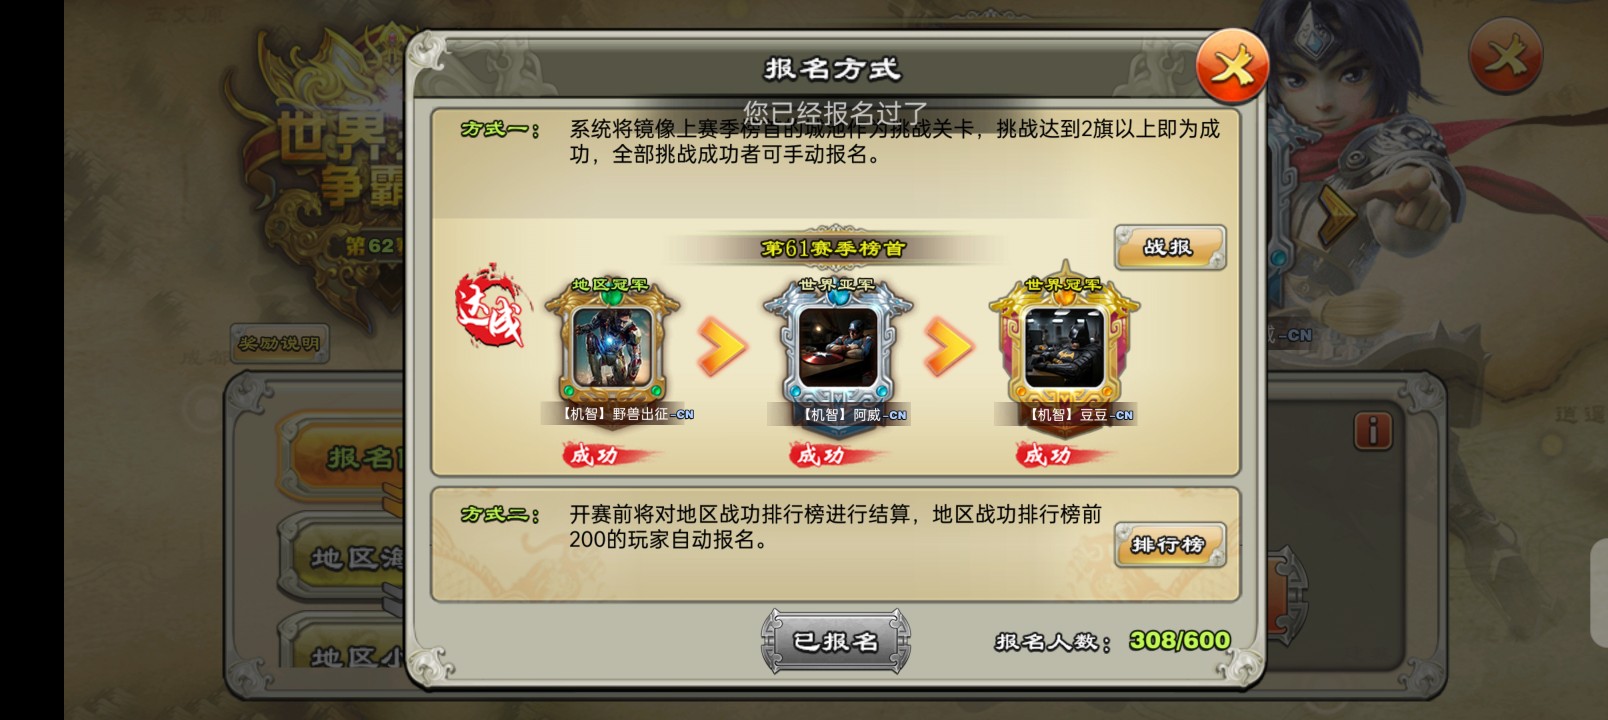Click the 第61赛季榜首 banner
Image resolution: width=1608 pixels, height=720 pixels.
coord(833,248)
